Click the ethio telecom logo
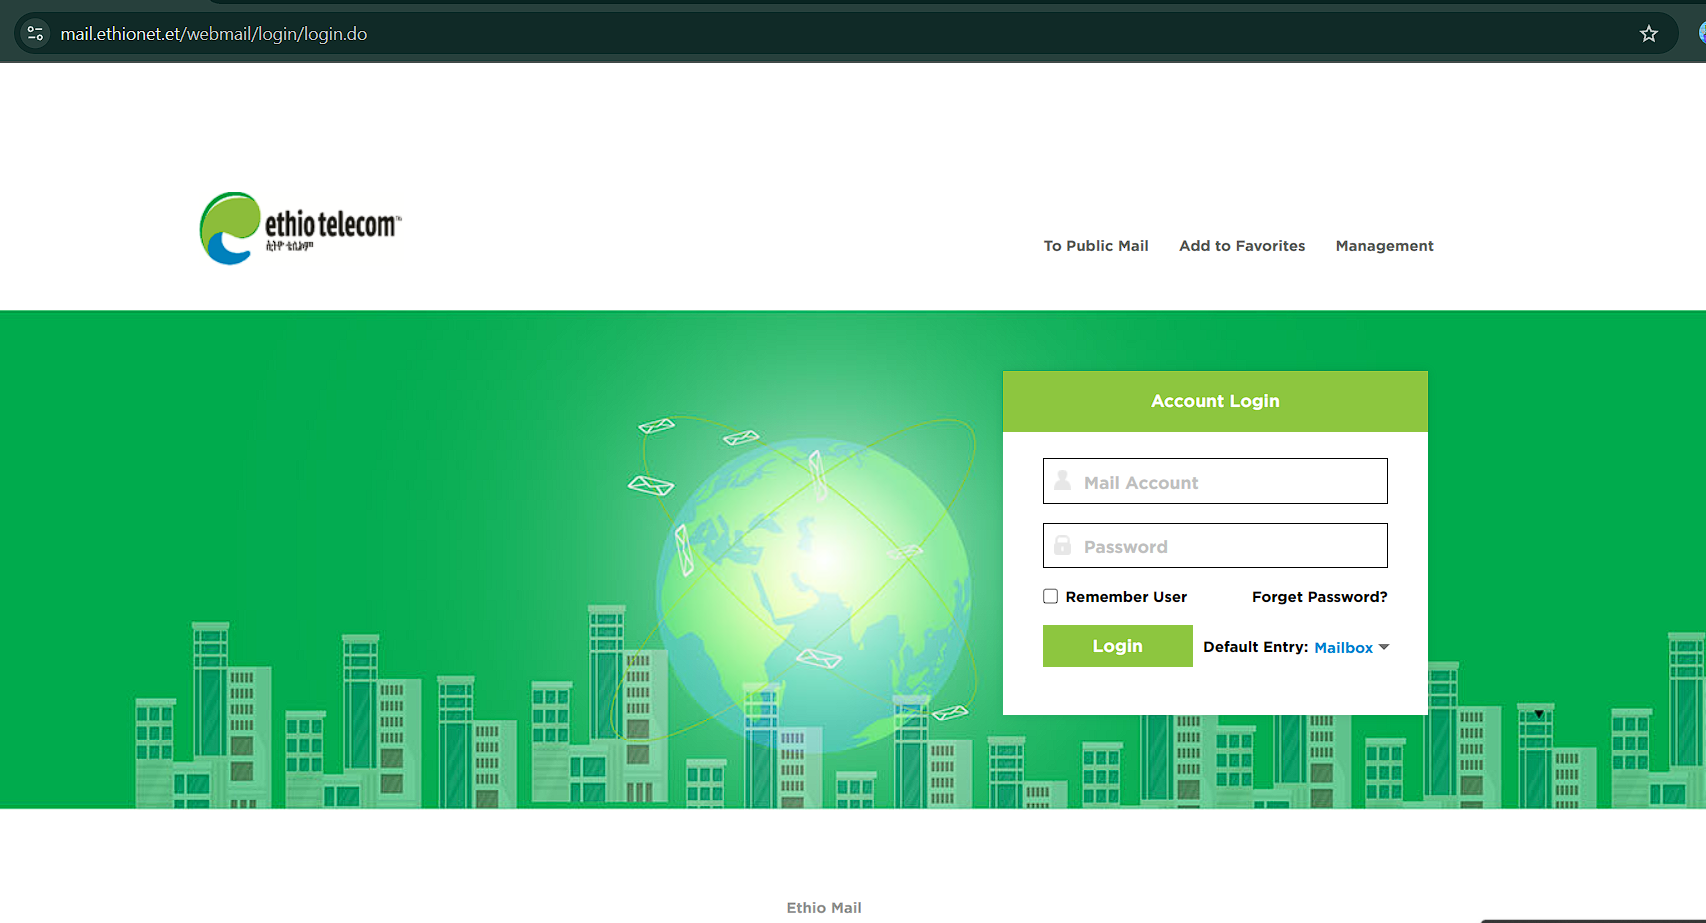Viewport: 1706px width, 923px height. pyautogui.click(x=300, y=228)
